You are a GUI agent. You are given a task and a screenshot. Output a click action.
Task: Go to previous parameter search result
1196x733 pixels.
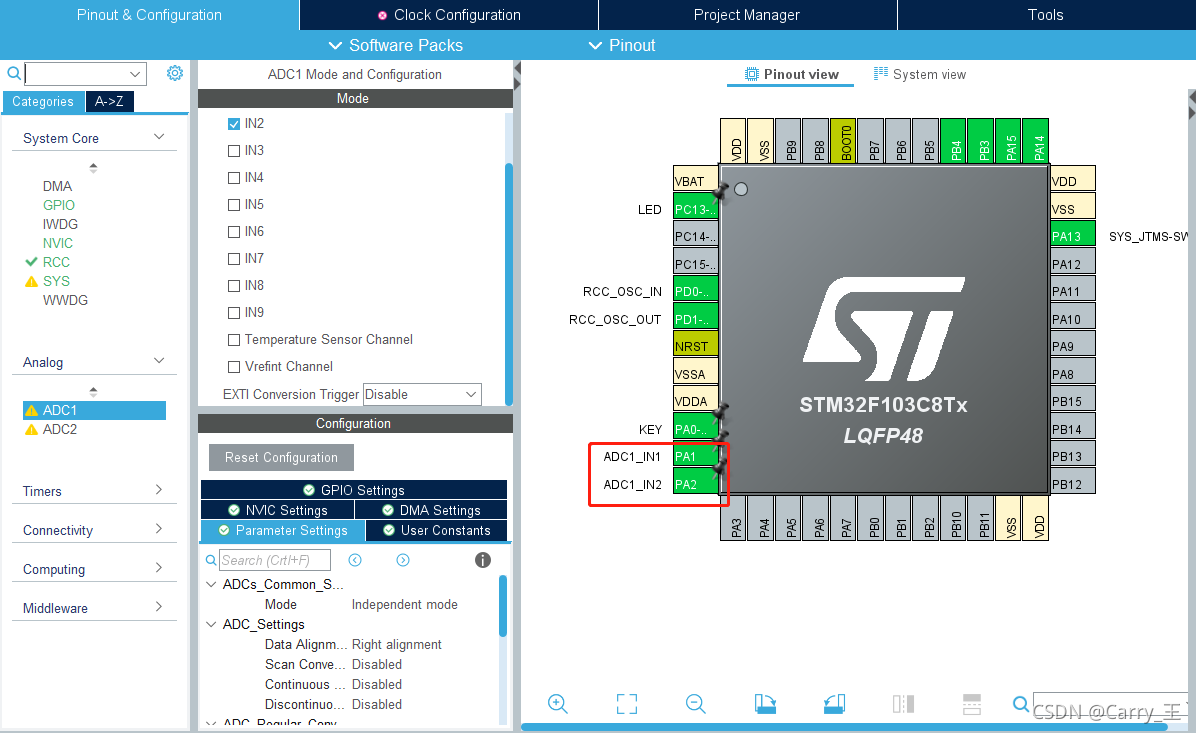click(355, 560)
